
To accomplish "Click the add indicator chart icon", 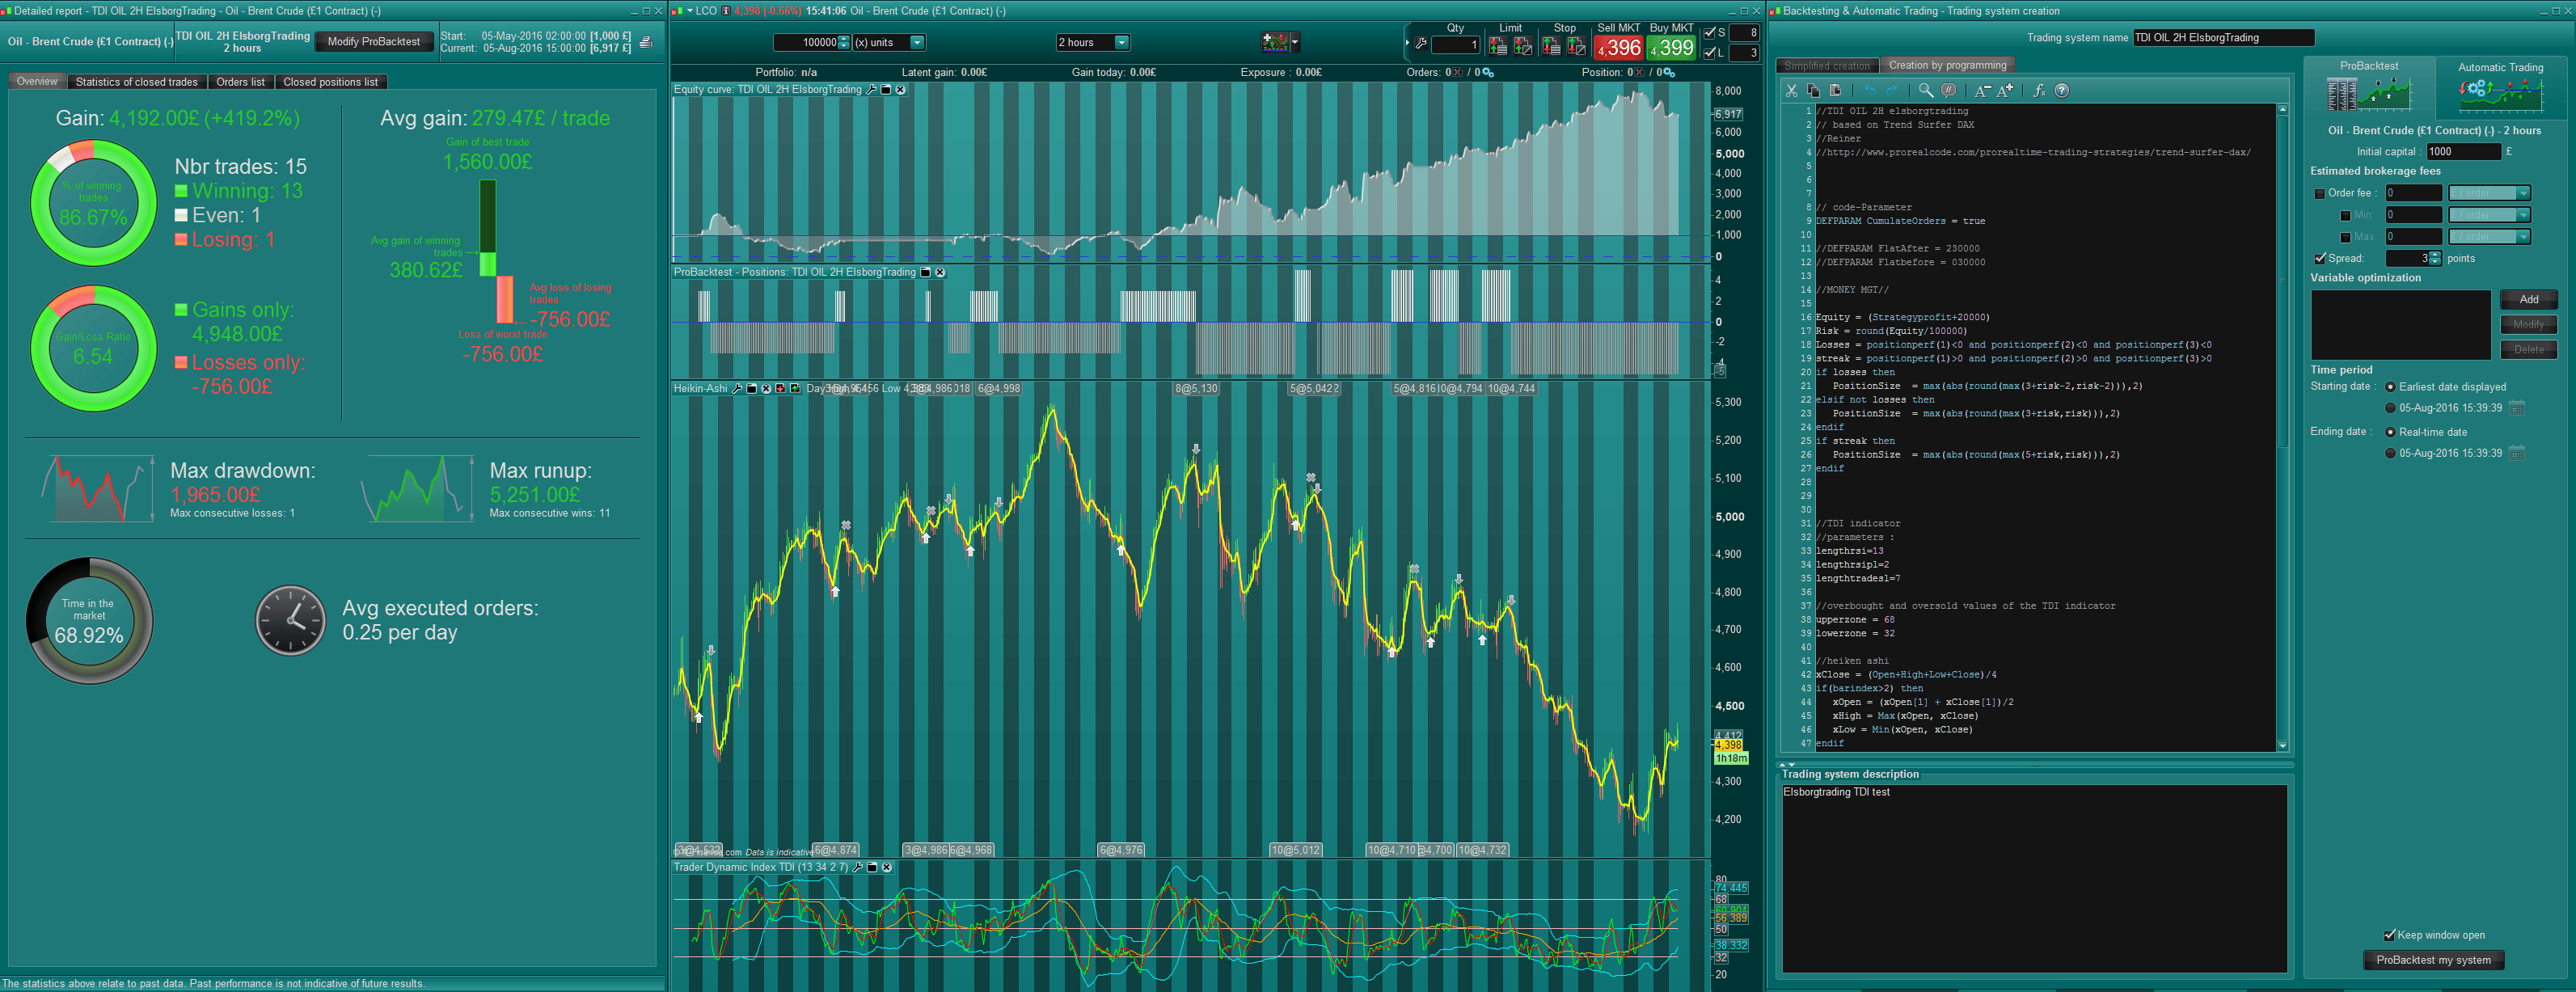I will point(1275,42).
